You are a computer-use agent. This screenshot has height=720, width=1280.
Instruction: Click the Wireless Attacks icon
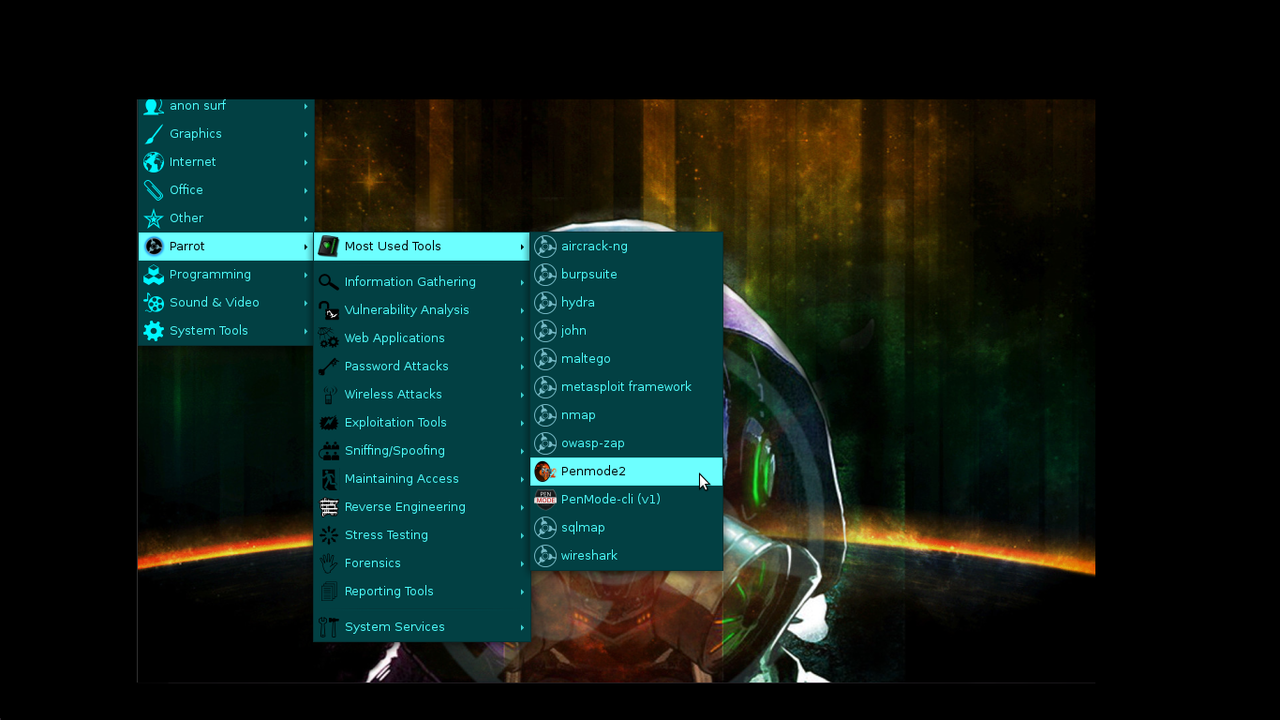(328, 394)
